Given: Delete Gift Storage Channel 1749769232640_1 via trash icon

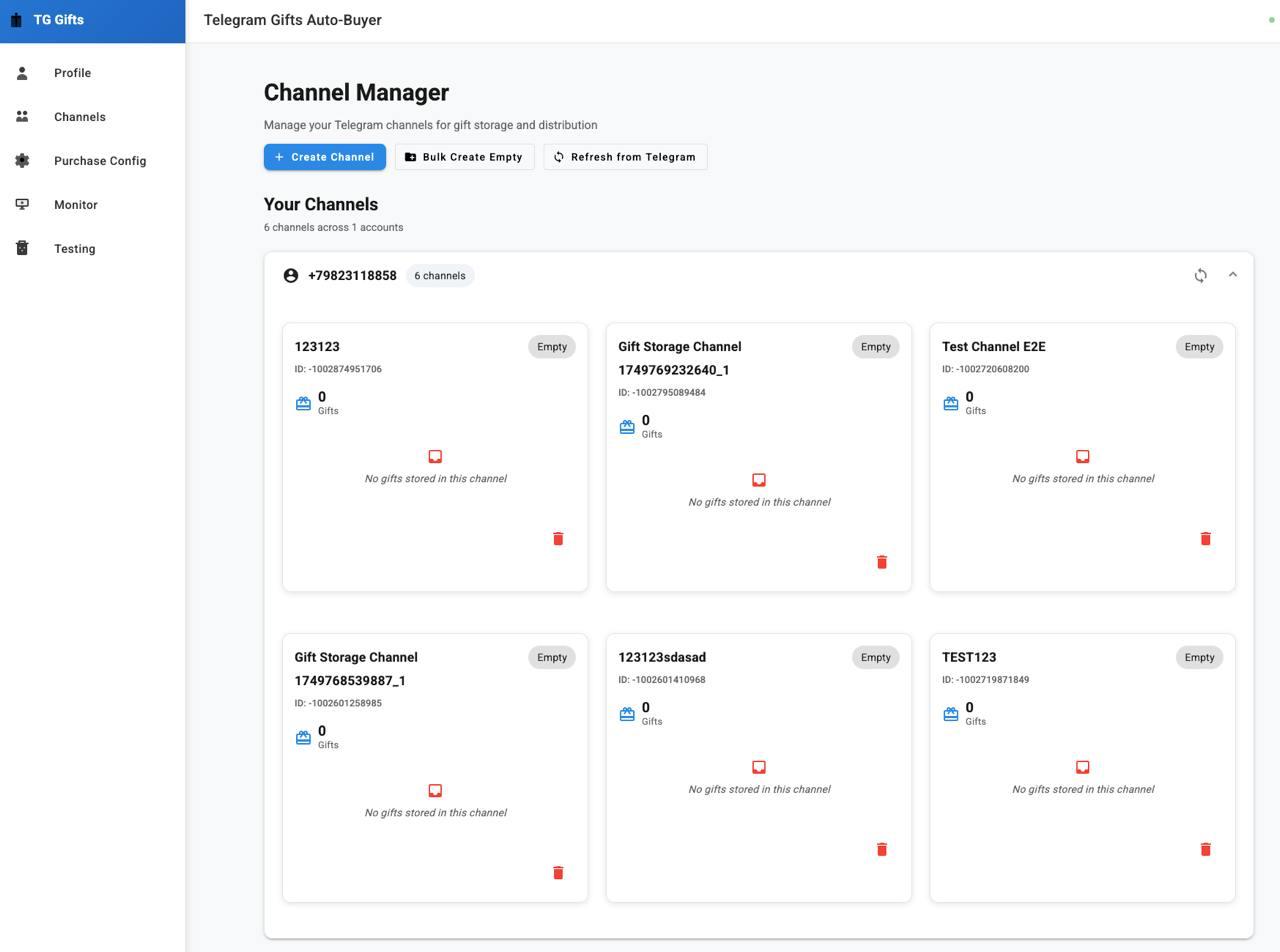Looking at the screenshot, I should (882, 562).
